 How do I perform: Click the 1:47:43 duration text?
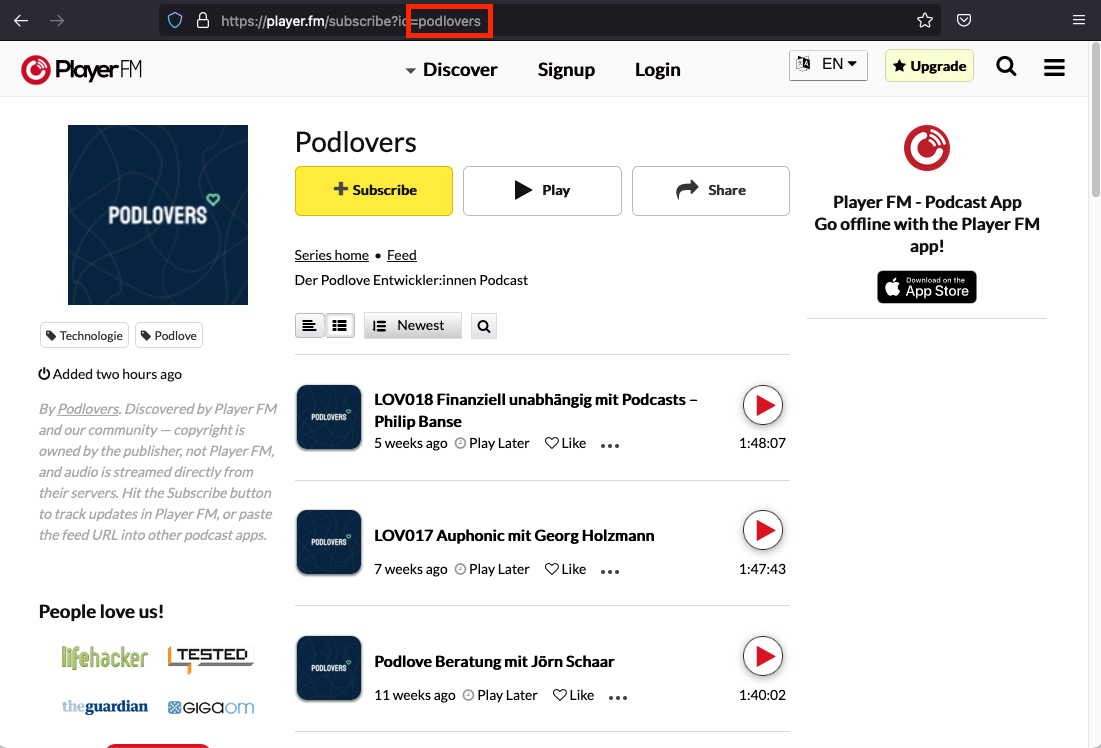tap(763, 569)
